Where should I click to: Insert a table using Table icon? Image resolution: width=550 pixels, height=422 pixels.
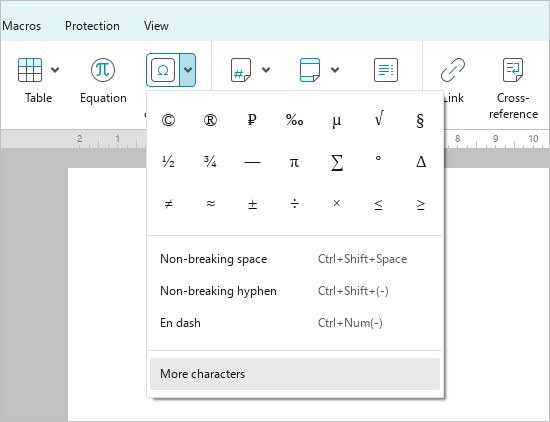pos(30,70)
